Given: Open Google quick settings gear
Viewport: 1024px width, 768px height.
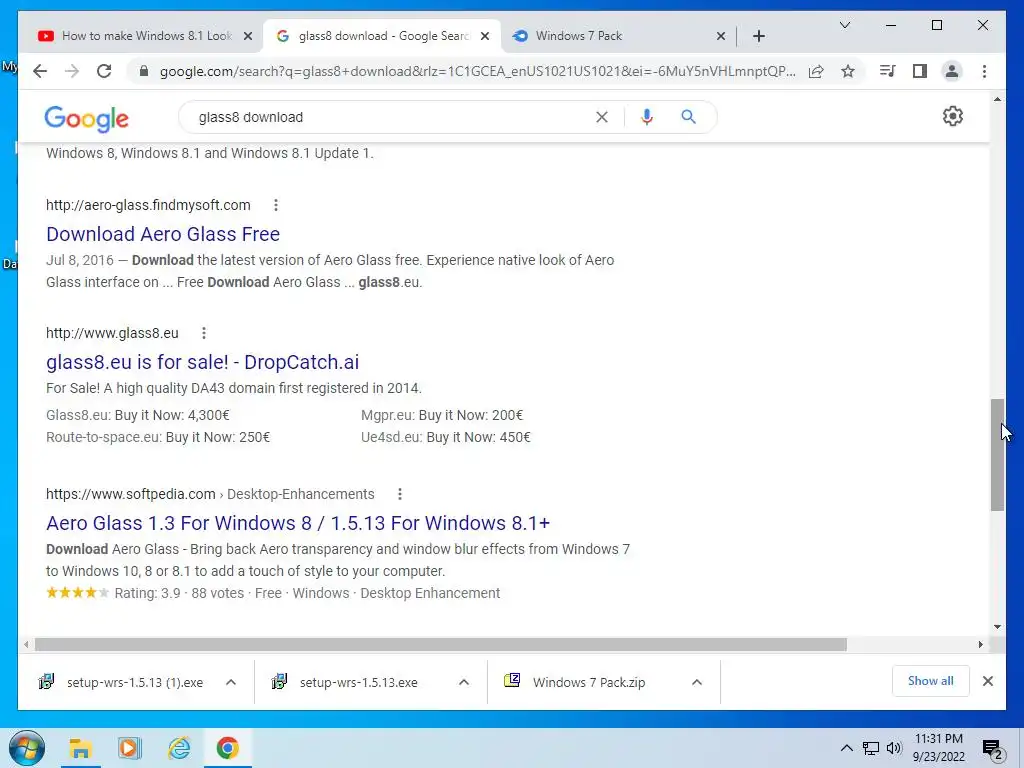Looking at the screenshot, I should 952,116.
